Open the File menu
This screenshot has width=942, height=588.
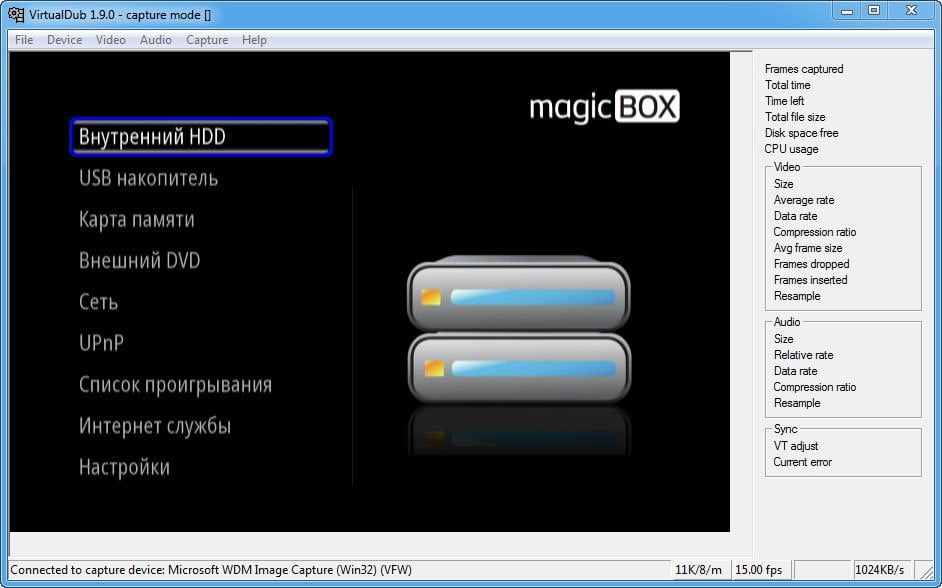[x=24, y=40]
